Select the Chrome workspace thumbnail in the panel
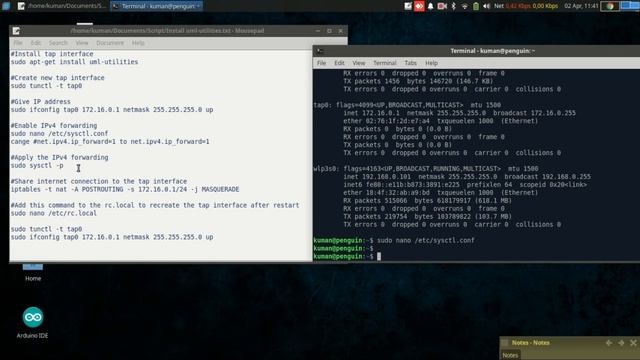The image size is (640, 360). click(x=610, y=6)
